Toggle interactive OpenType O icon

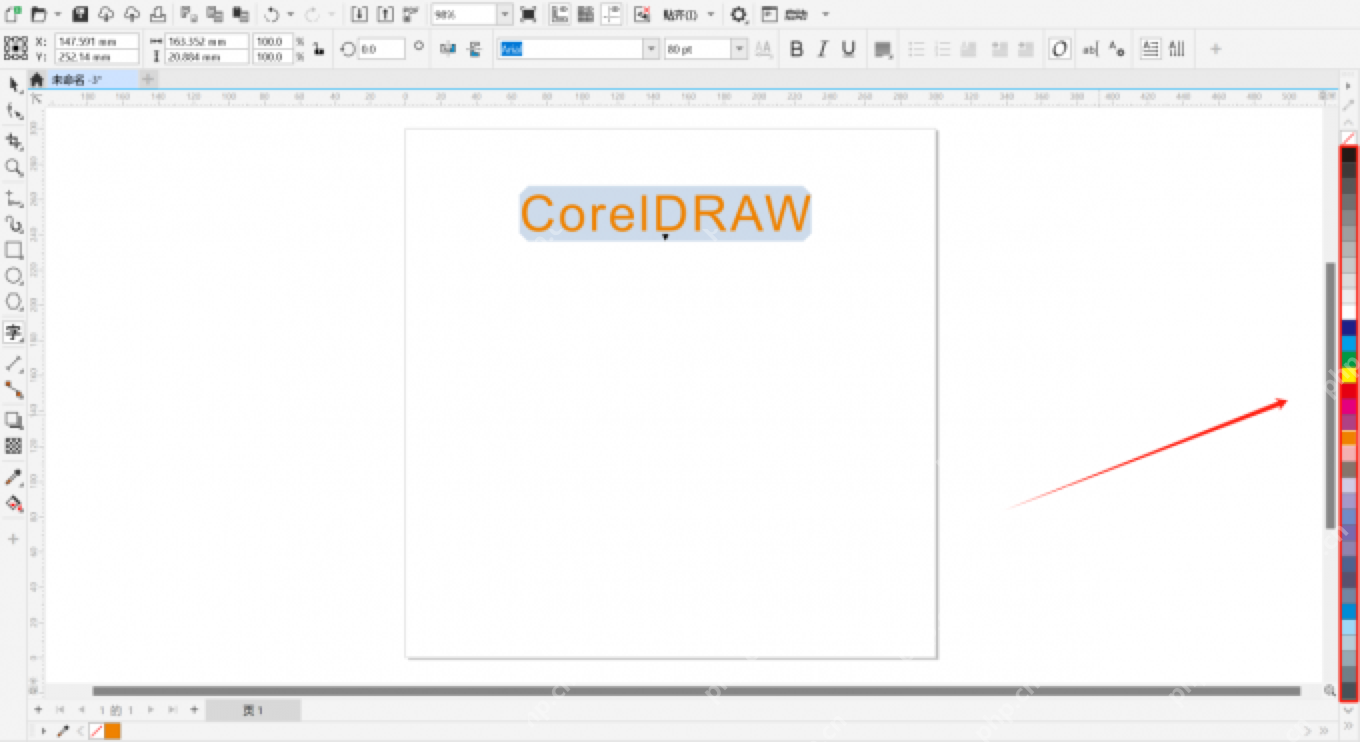[x=1059, y=49]
